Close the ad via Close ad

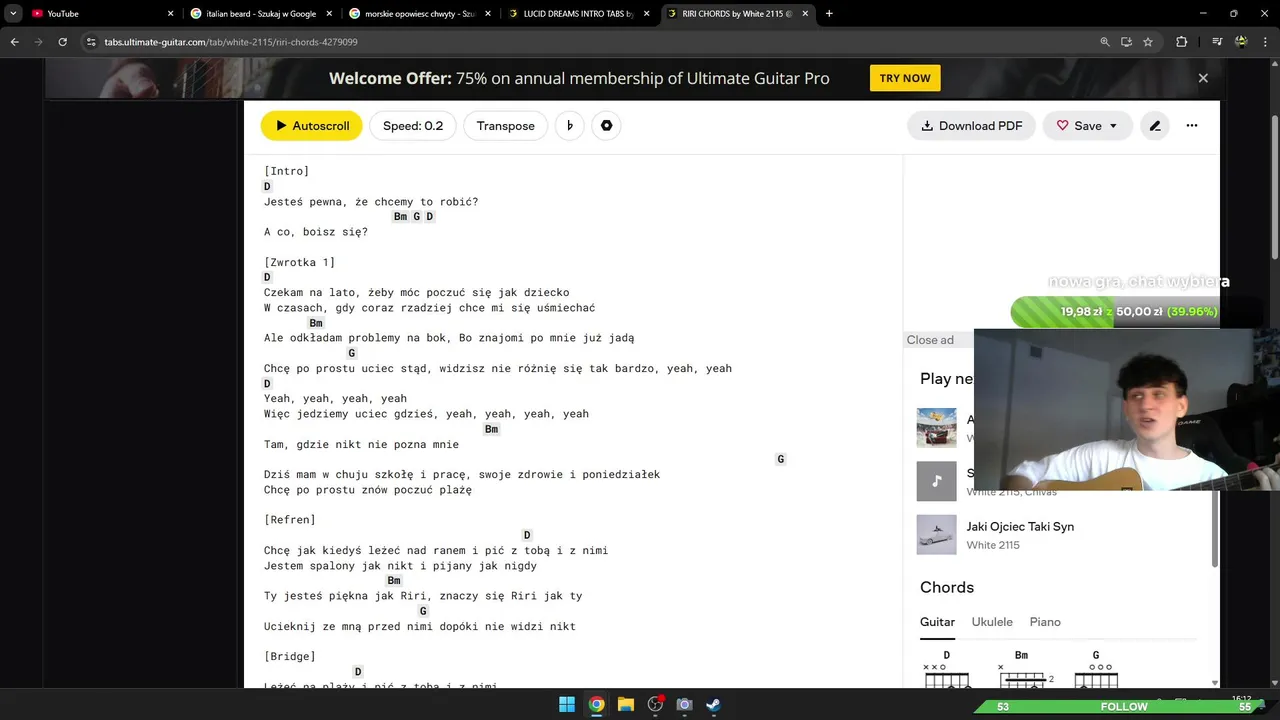(930, 340)
